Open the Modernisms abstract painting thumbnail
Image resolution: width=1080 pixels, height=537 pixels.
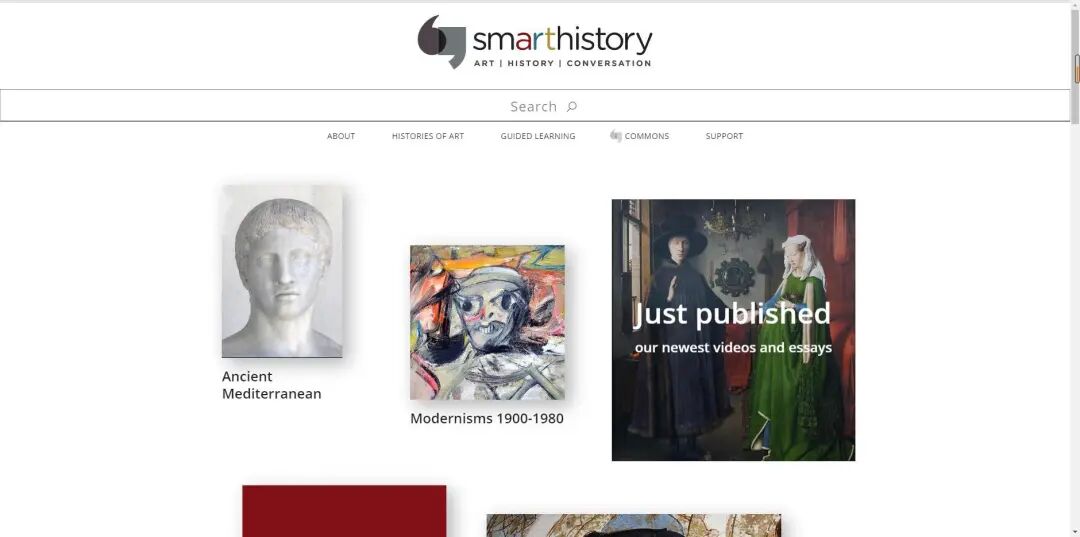[x=487, y=322]
